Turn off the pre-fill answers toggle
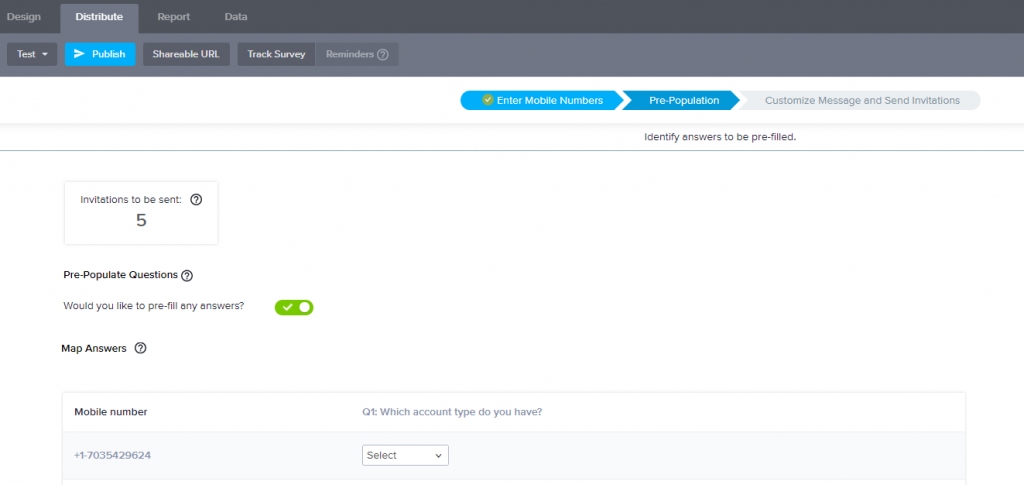Screen dimensions: 1024x485 click(294, 307)
